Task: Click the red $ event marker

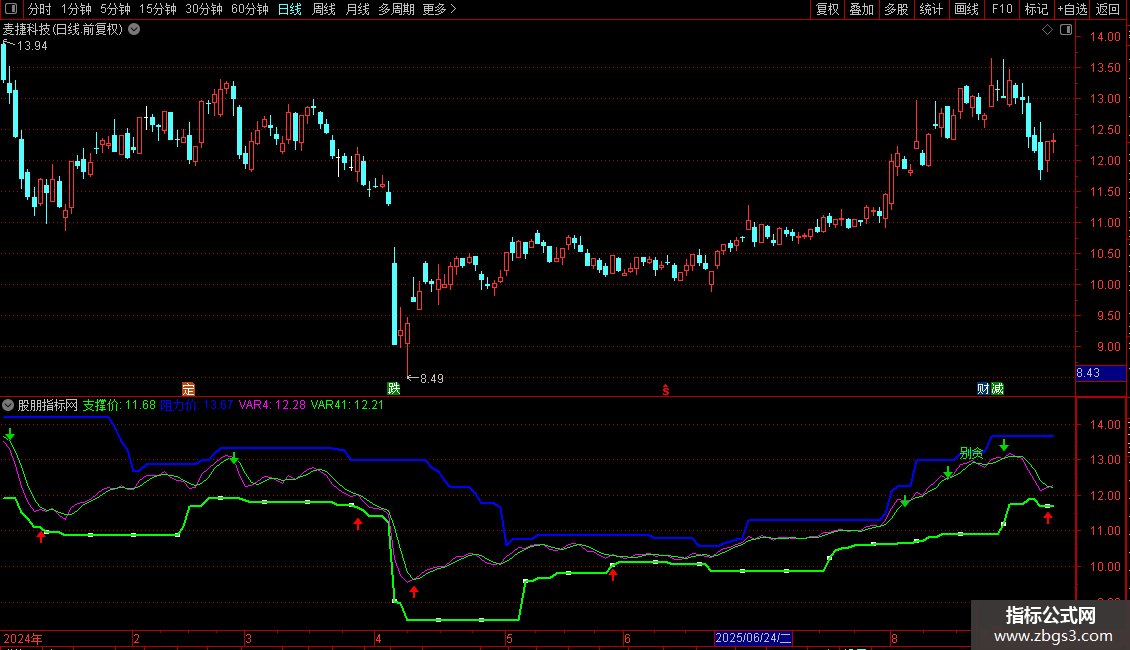Action: [666, 390]
